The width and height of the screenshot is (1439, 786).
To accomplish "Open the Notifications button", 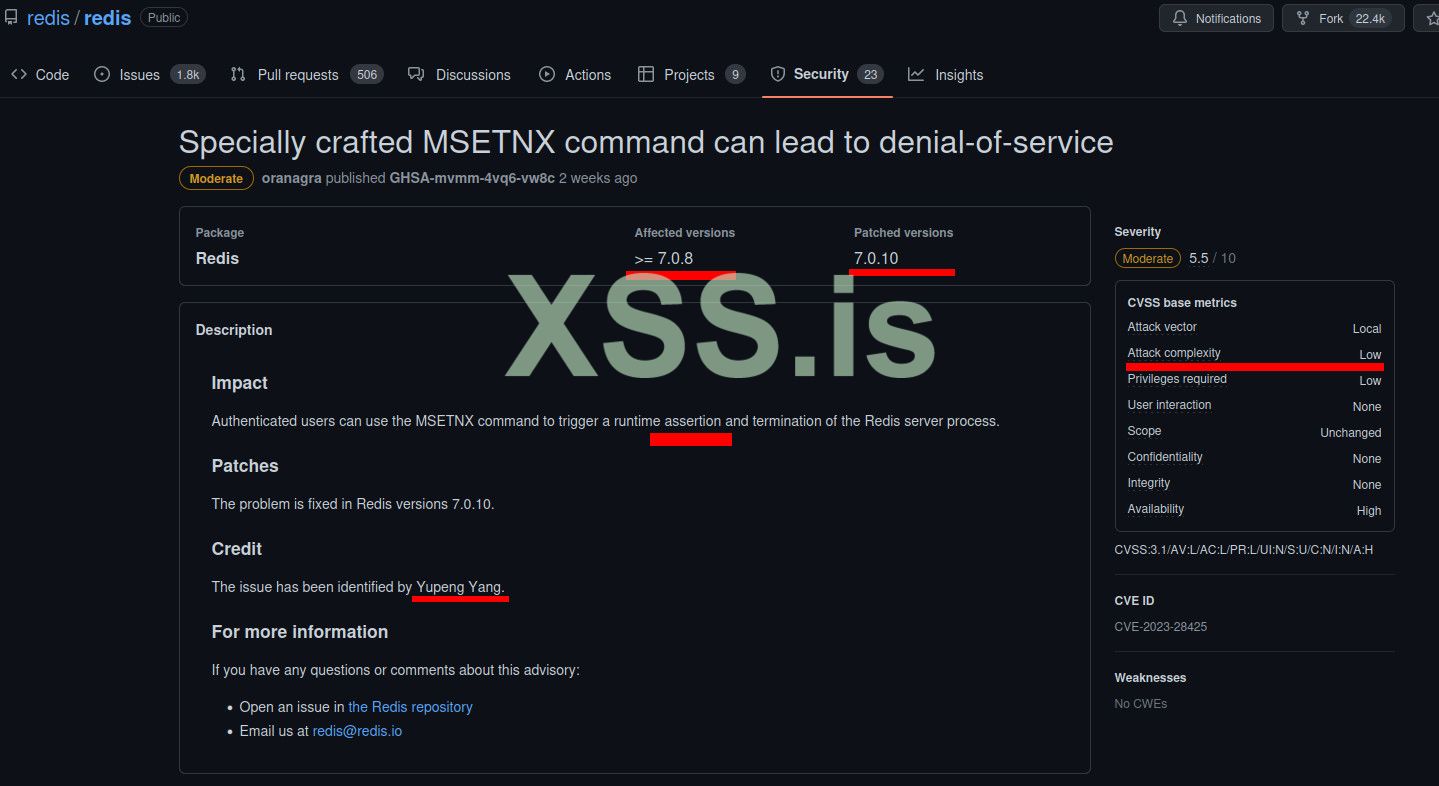I will [x=1217, y=19].
